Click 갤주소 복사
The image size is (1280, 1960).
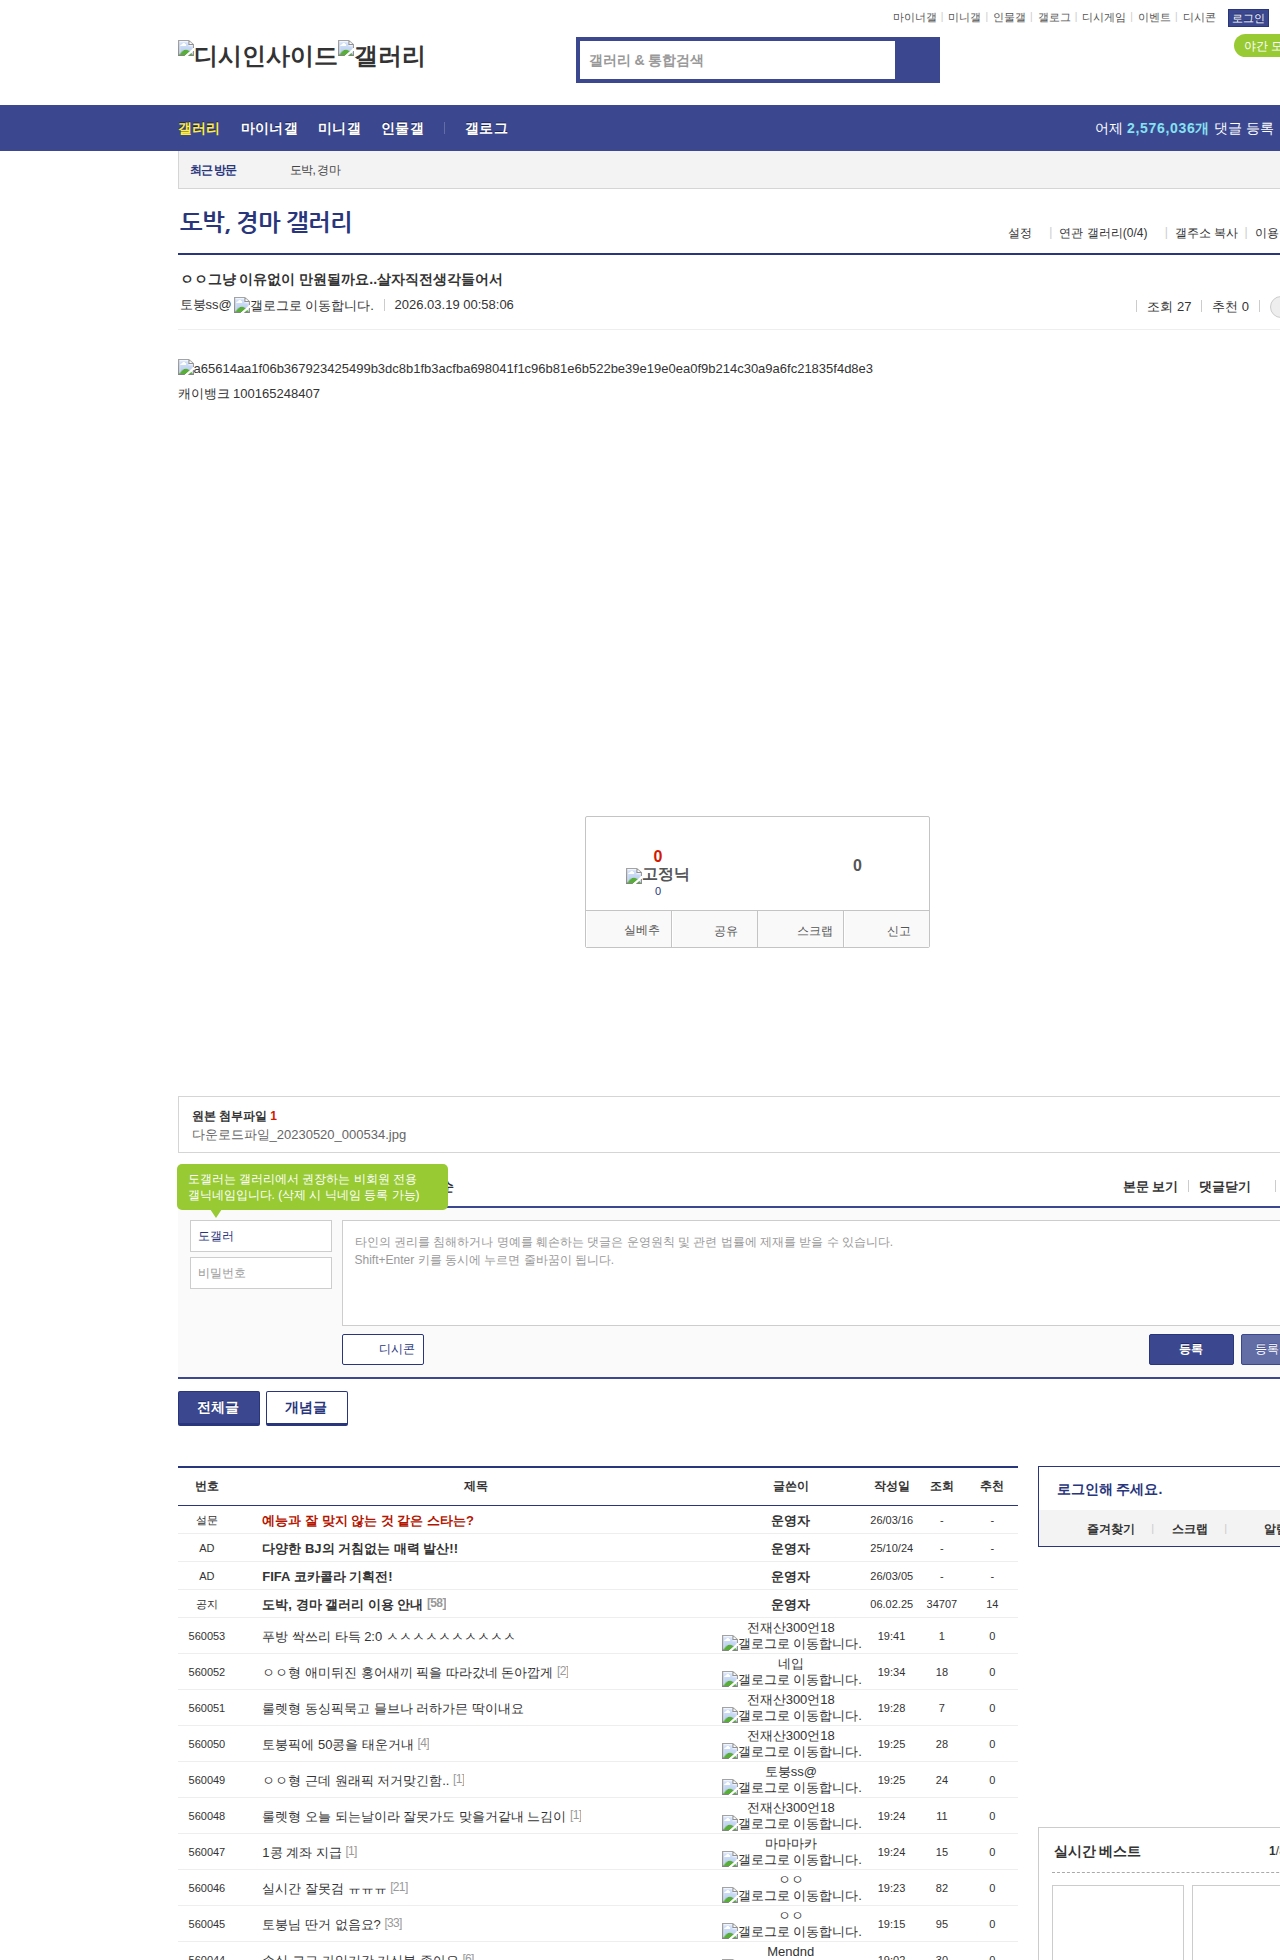1206,233
